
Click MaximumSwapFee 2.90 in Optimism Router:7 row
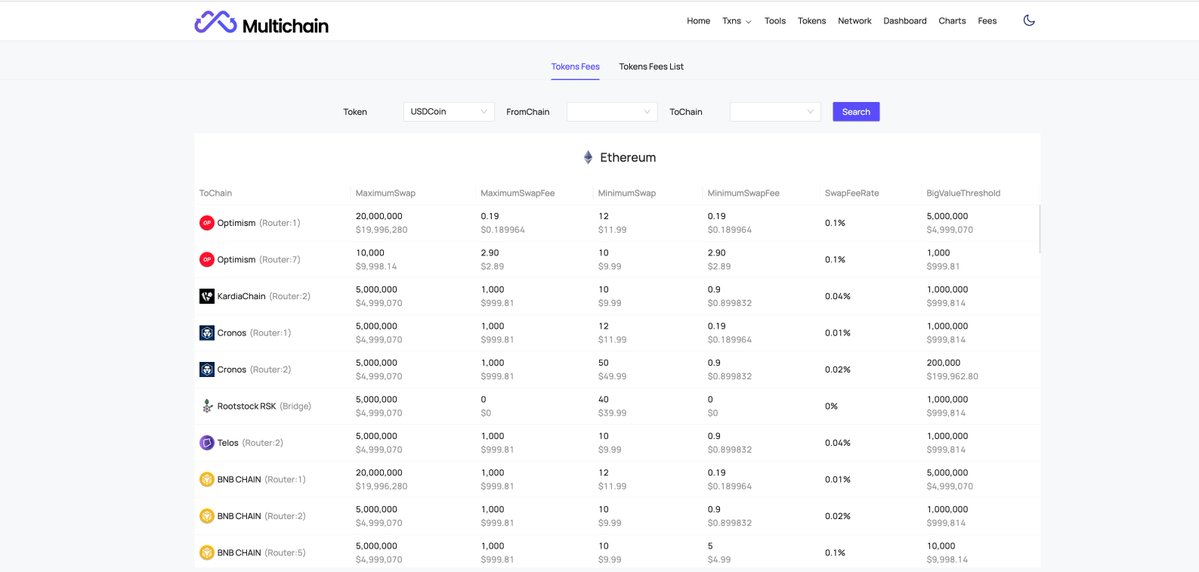(490, 253)
